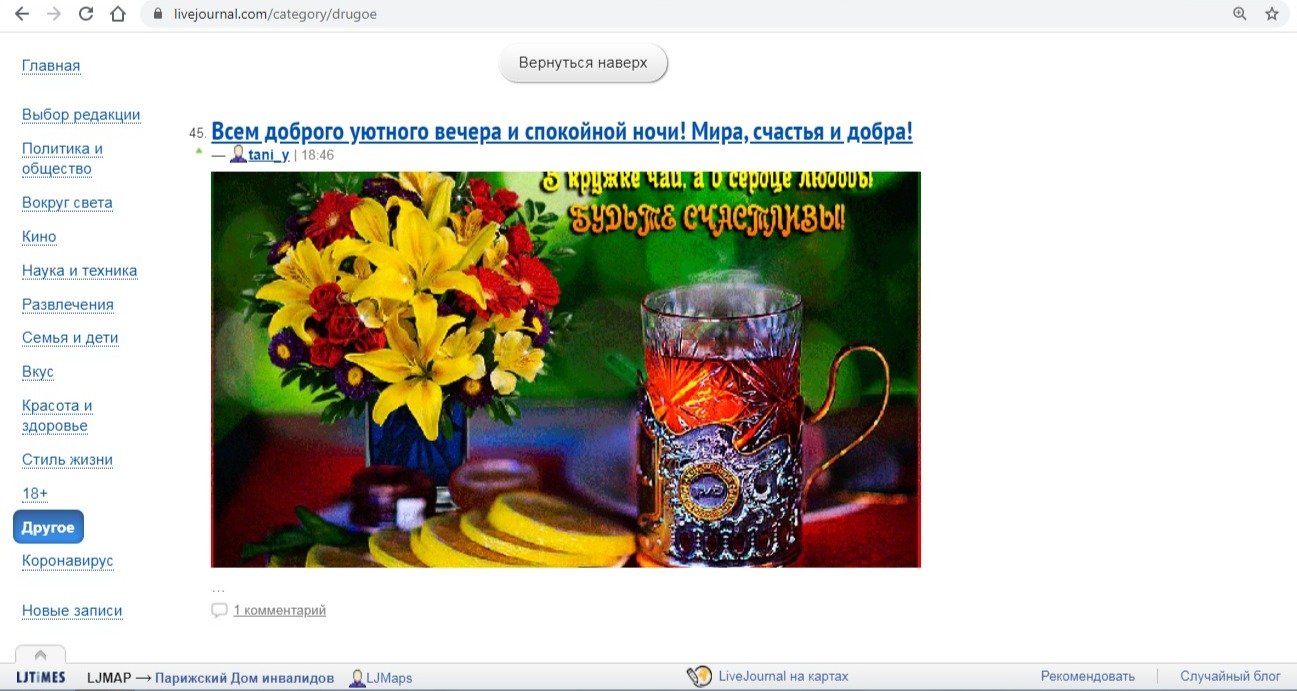Viewport: 1297px width, 691px height.
Task: Open Кино category
Action: pyautogui.click(x=39, y=237)
